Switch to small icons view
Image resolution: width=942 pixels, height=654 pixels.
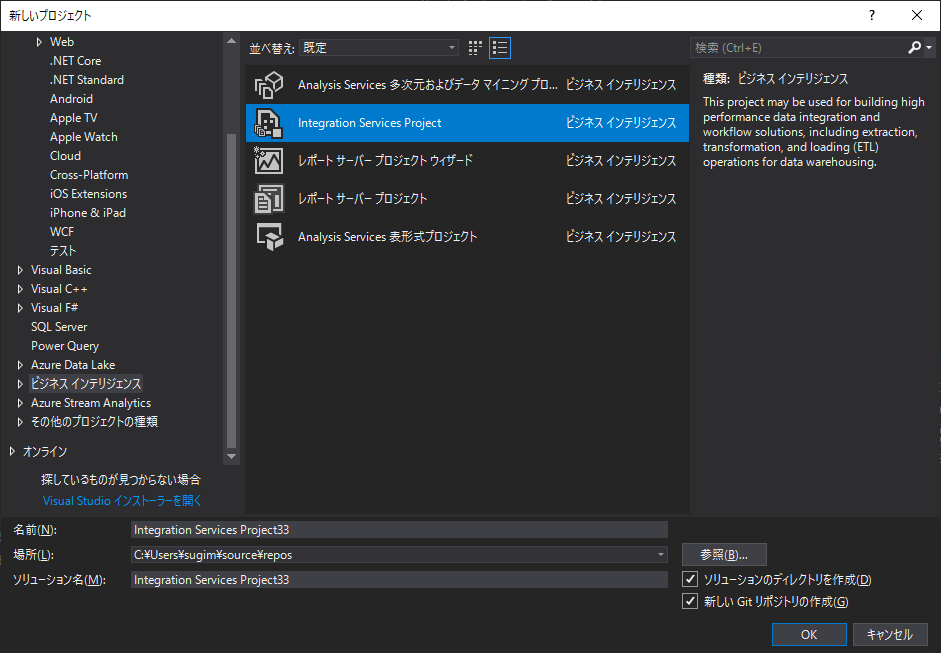coord(475,47)
